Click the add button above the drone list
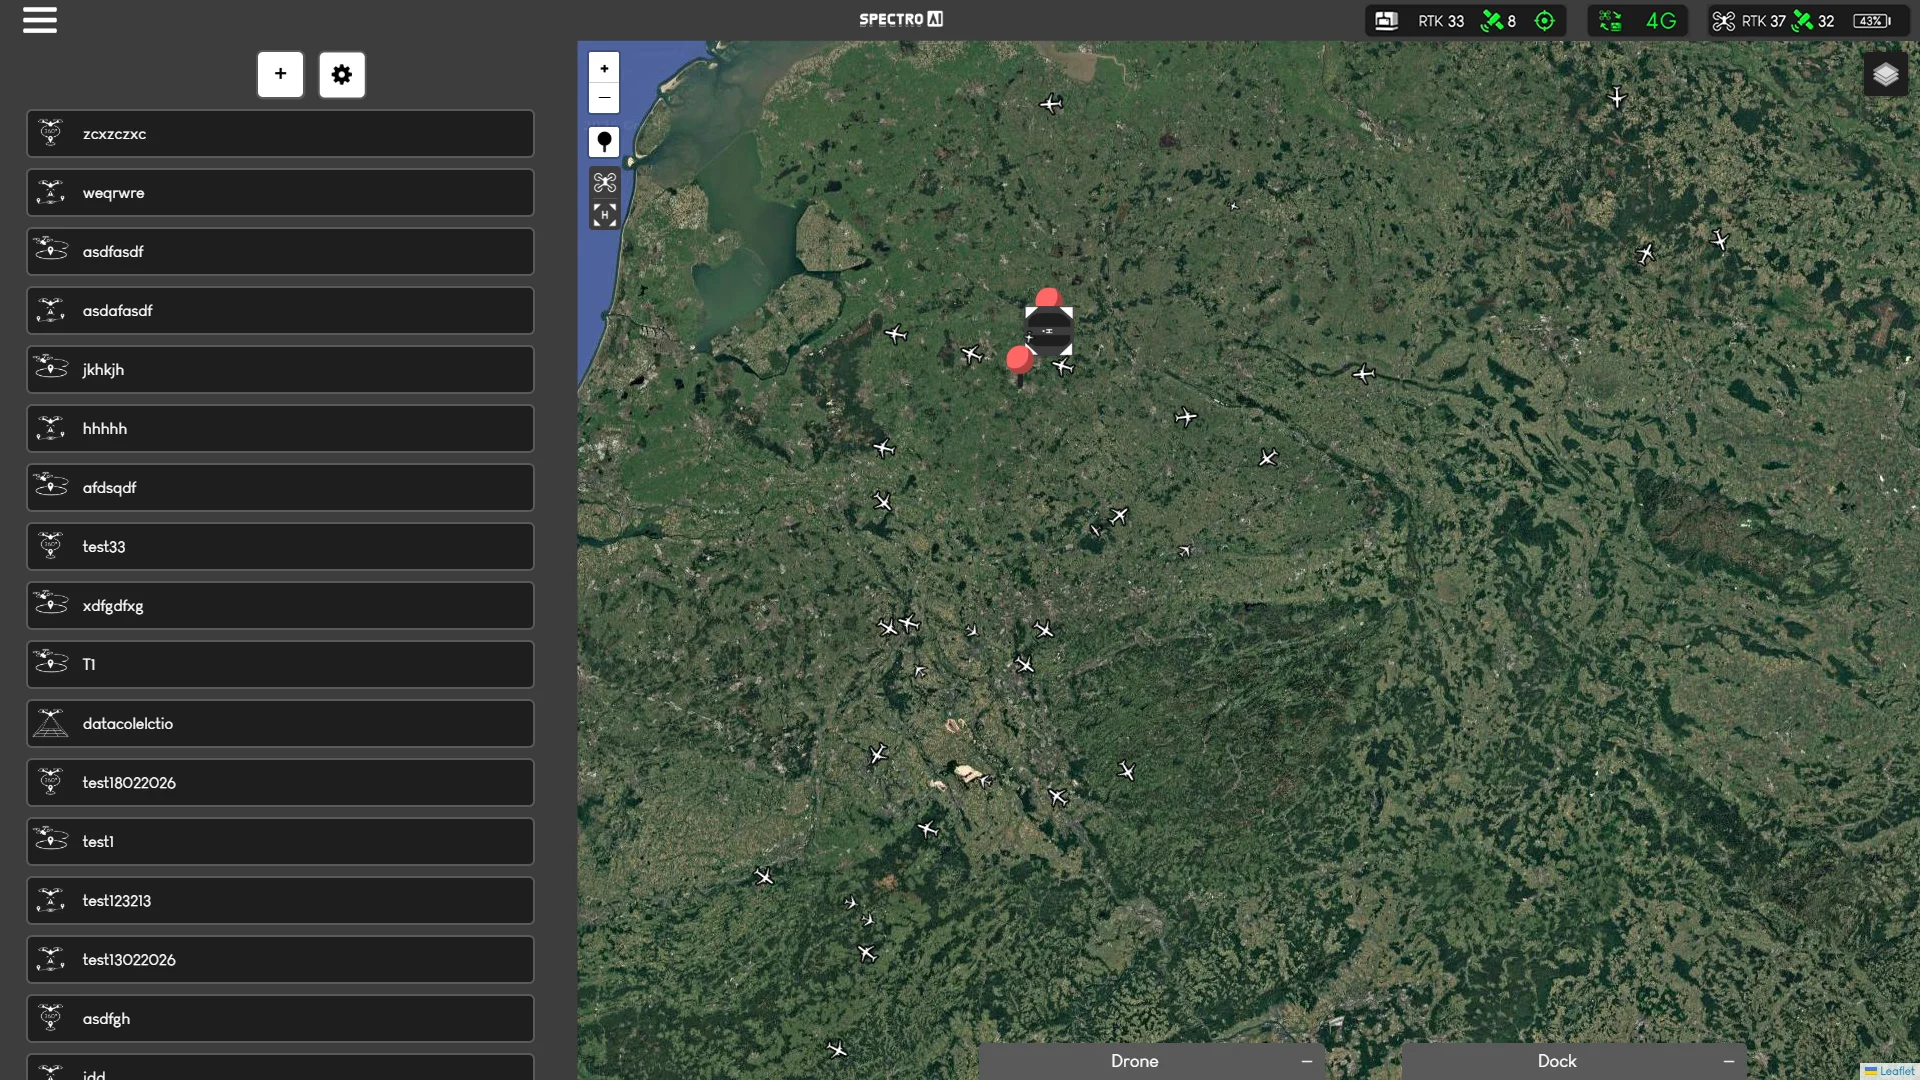Viewport: 1920px width, 1080px height. (280, 74)
